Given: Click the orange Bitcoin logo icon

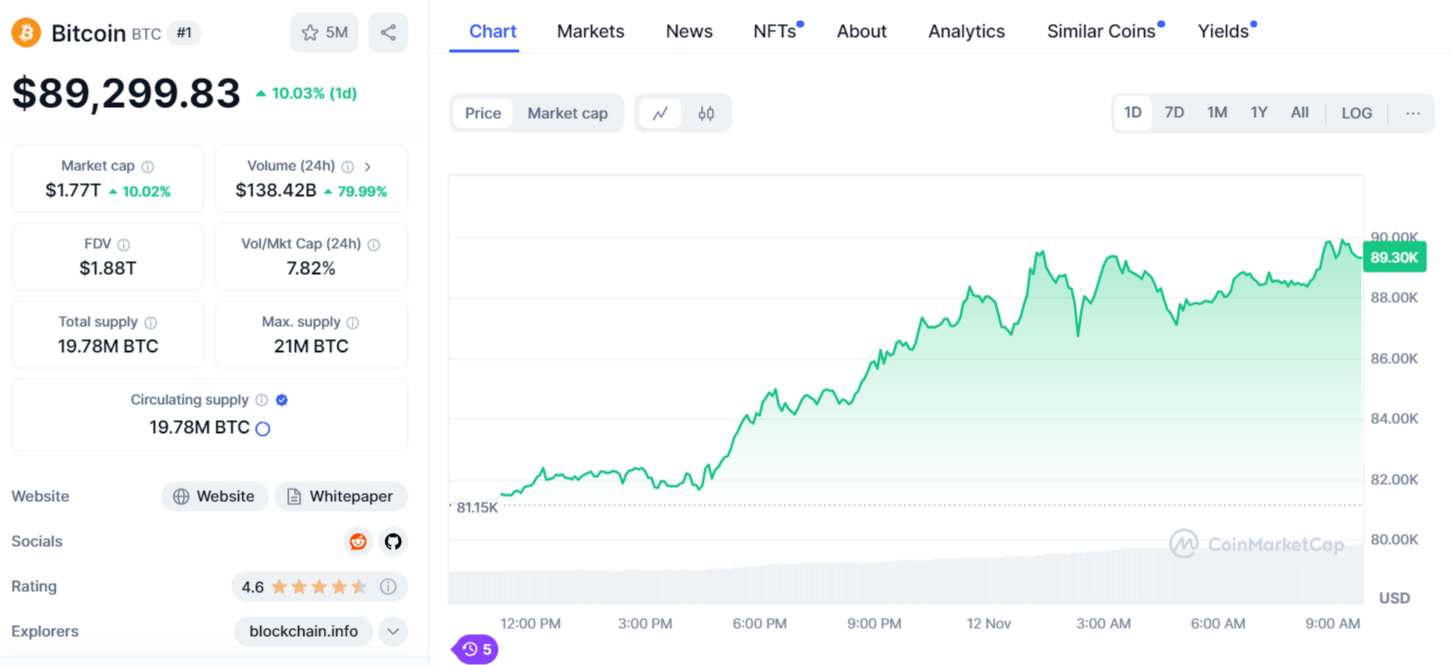Looking at the screenshot, I should pos(27,33).
